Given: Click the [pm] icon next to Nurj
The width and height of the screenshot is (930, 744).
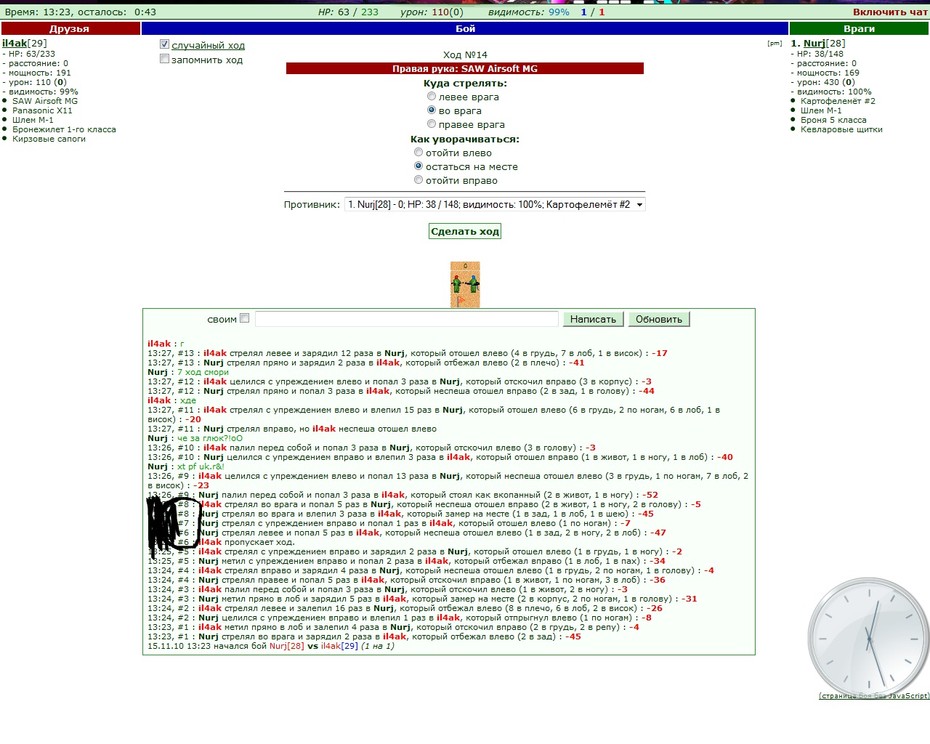Looking at the screenshot, I should 775,43.
